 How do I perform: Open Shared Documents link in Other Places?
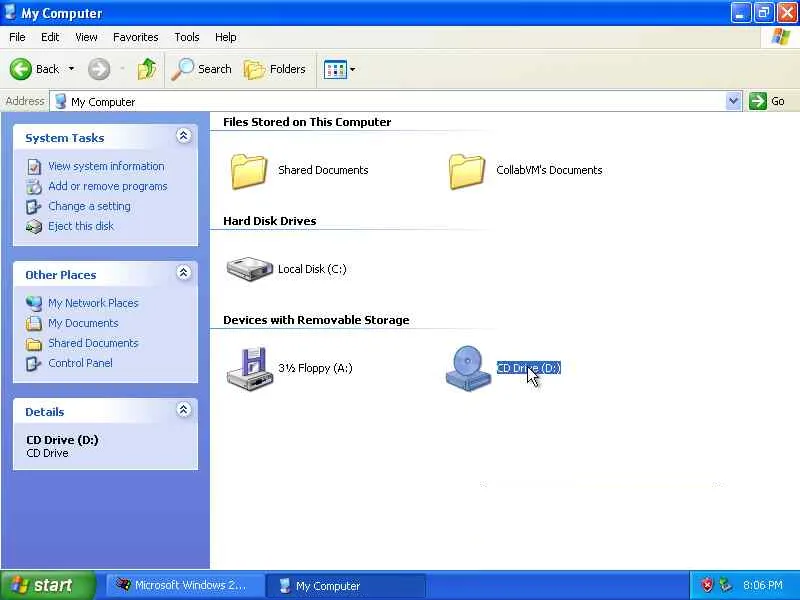point(93,343)
